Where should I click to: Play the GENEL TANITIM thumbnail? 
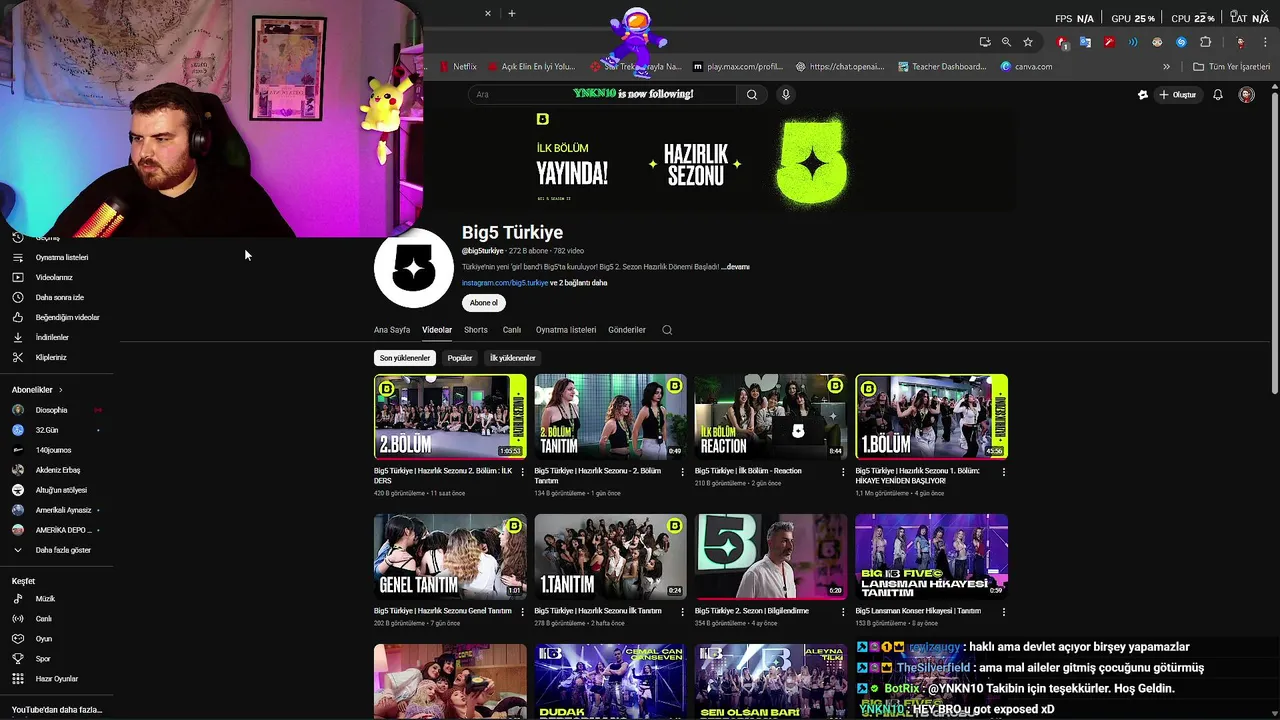[450, 557]
